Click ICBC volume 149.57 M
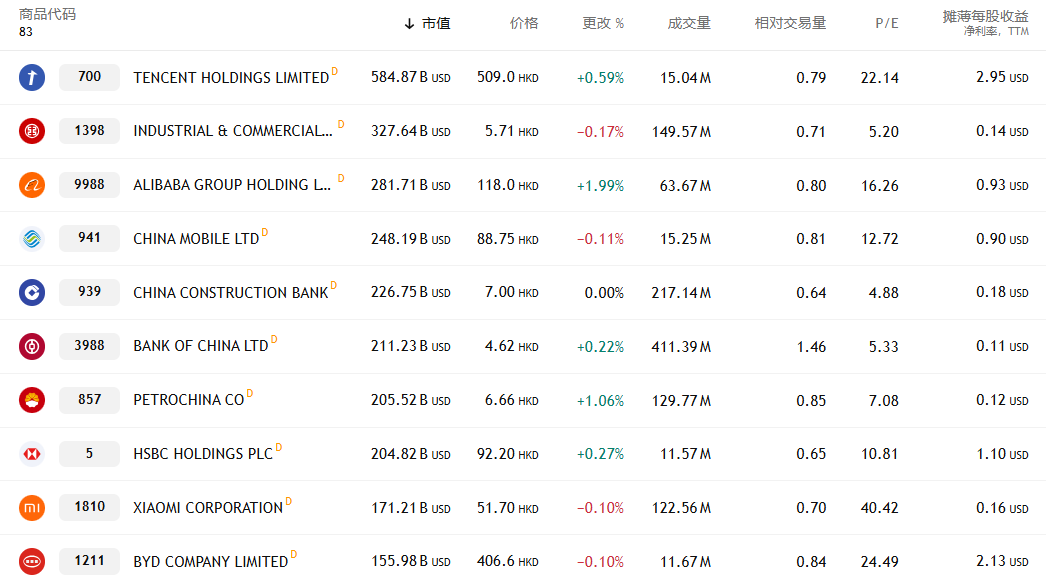Image resolution: width=1046 pixels, height=582 pixels. (x=681, y=132)
